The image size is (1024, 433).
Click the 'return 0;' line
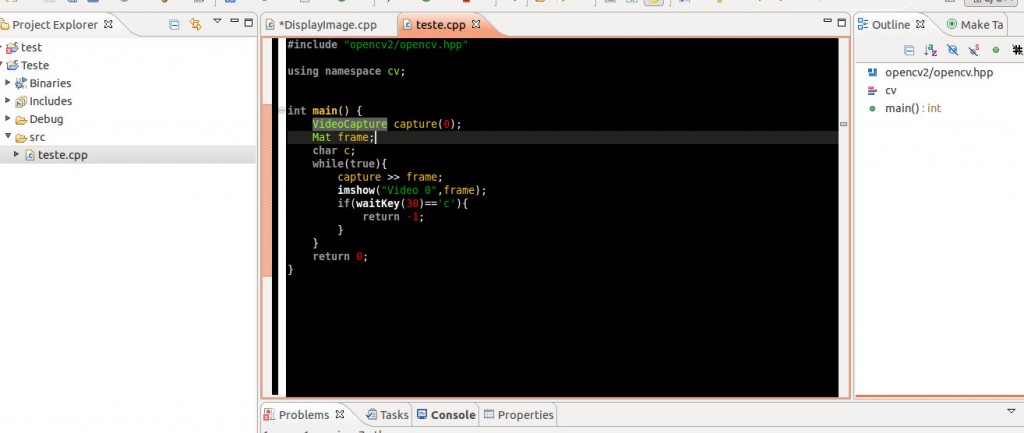pos(340,257)
